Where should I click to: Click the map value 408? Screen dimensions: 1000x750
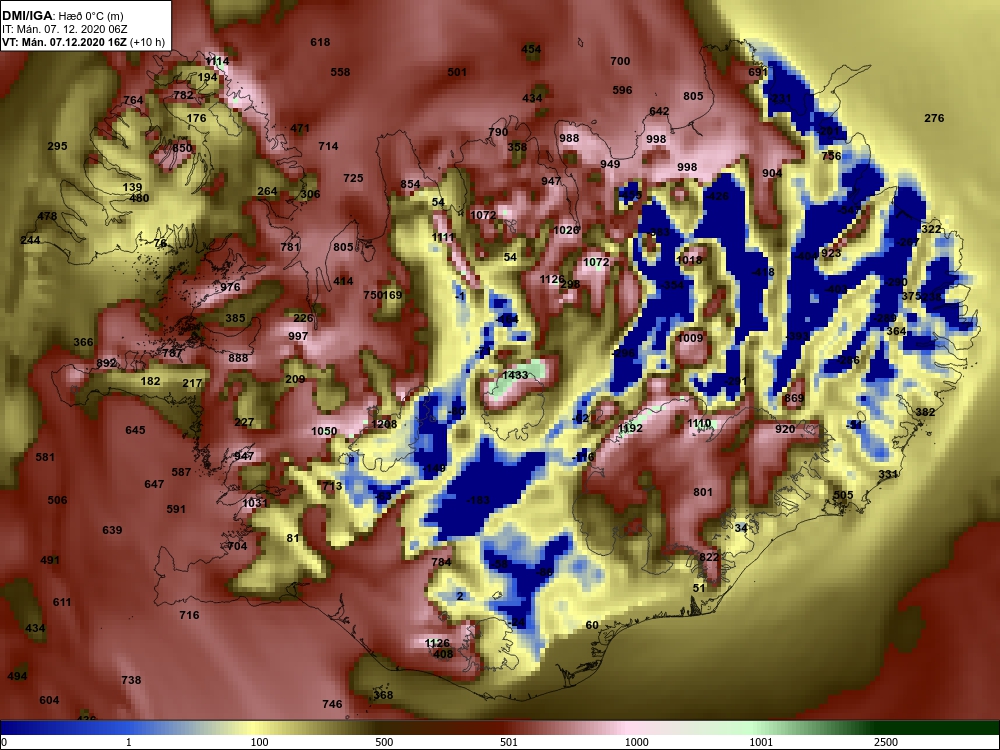click(443, 654)
